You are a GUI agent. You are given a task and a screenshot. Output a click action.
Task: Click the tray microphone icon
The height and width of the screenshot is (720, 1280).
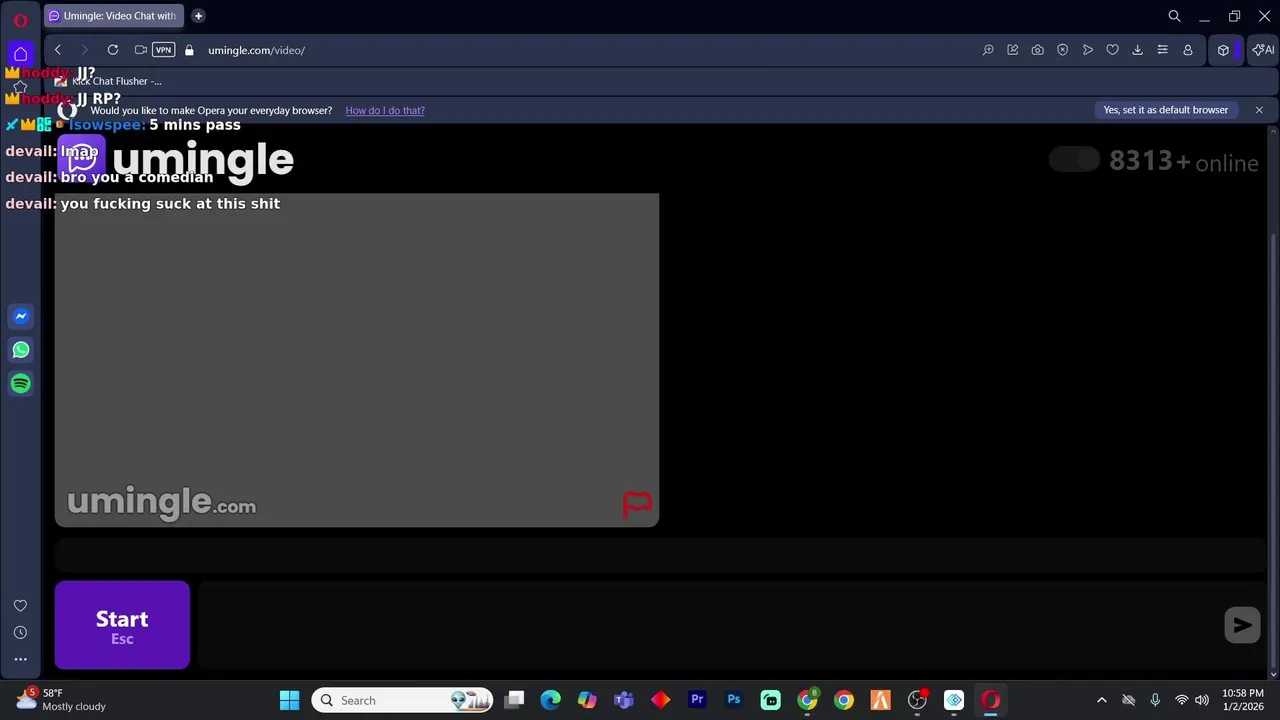tap(1155, 700)
